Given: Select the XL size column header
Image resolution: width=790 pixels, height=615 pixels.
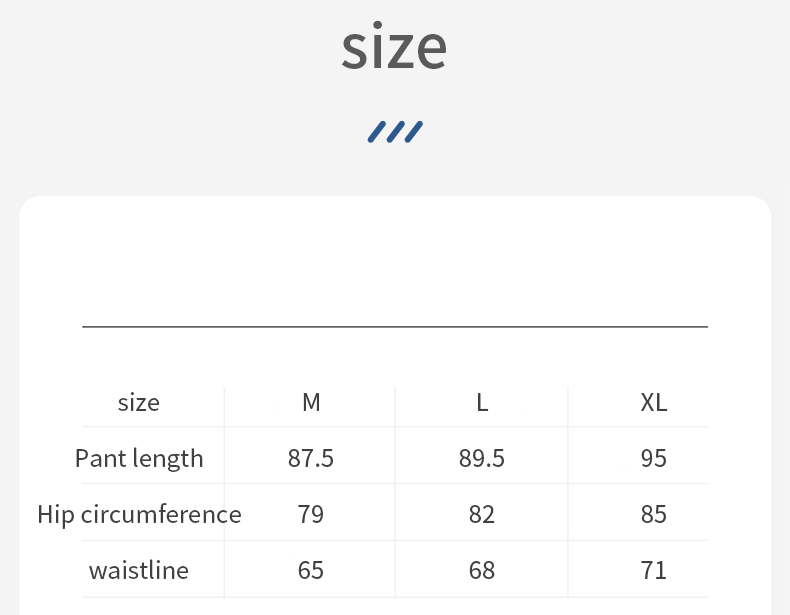Looking at the screenshot, I should (x=653, y=403).
